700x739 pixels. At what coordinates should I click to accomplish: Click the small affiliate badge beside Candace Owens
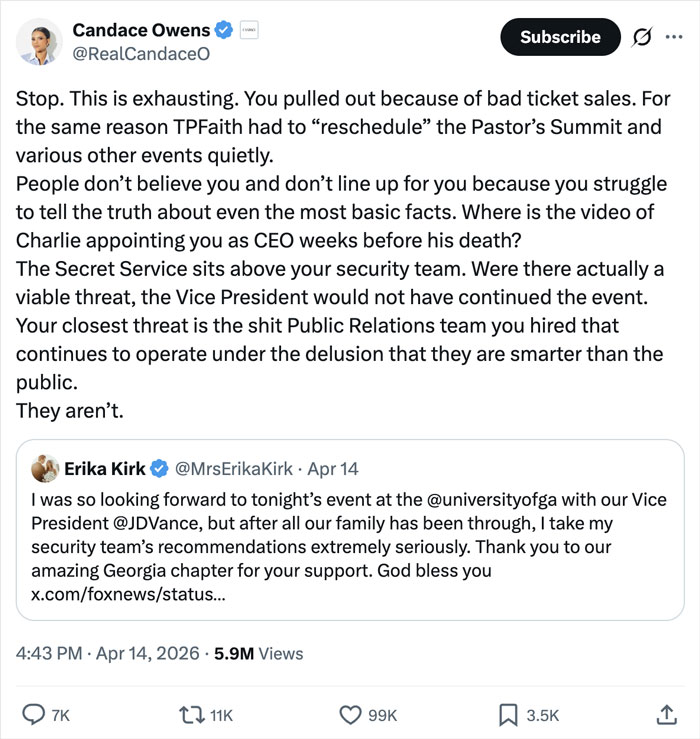250,30
